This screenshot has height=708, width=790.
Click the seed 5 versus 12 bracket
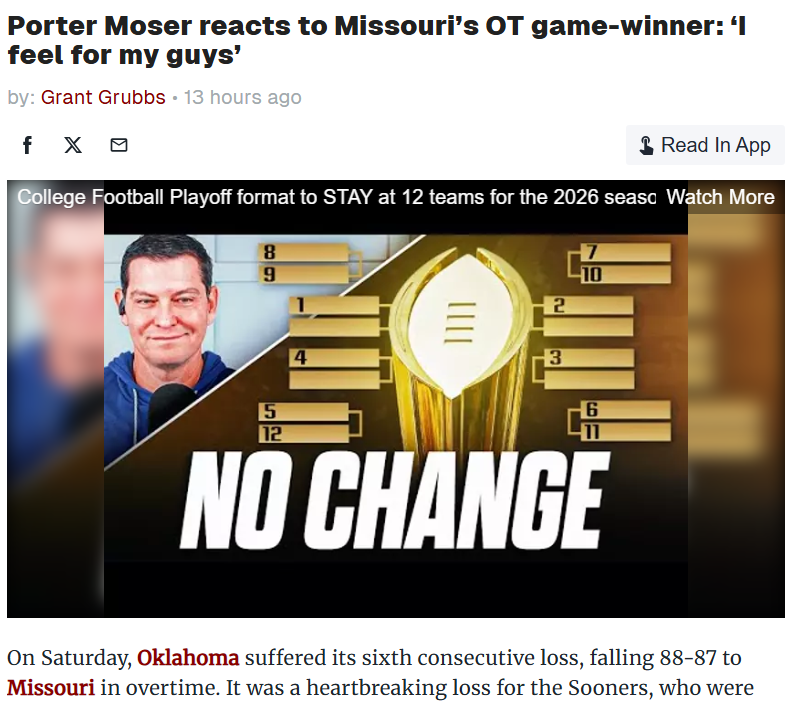[x=305, y=422]
